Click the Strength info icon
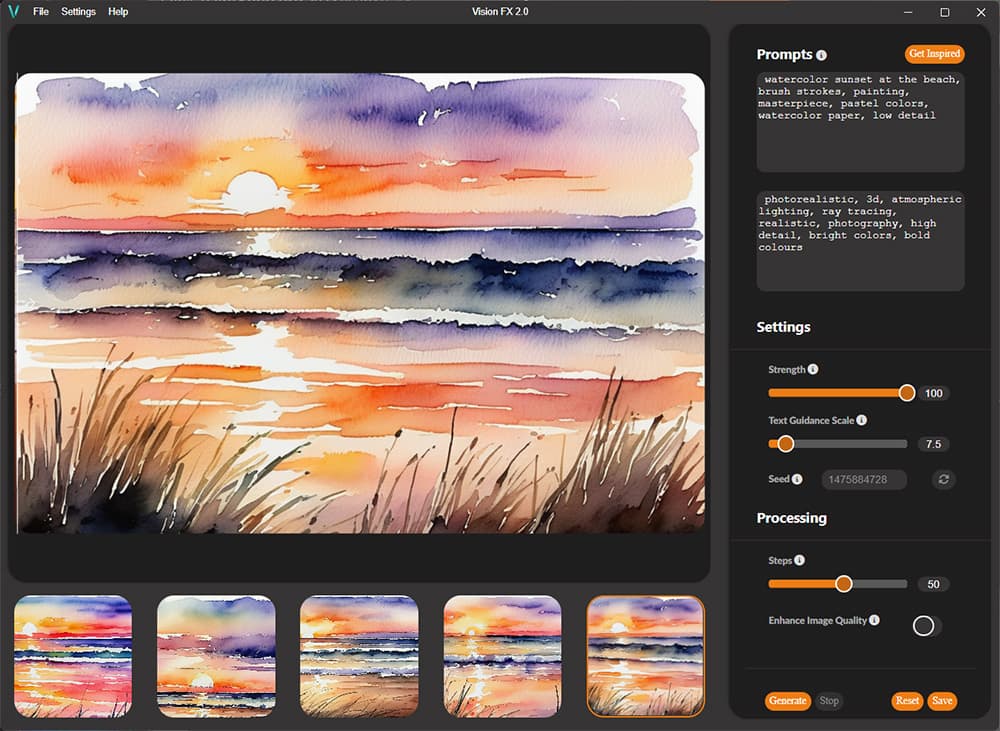Image resolution: width=1000 pixels, height=731 pixels. [813, 369]
